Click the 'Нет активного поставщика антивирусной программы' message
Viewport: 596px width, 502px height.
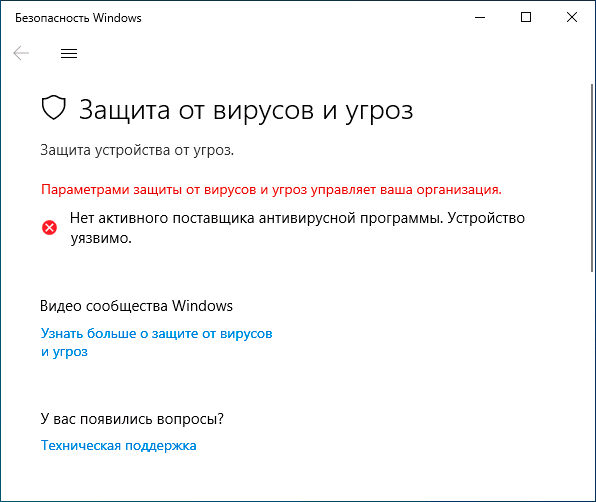[x=298, y=228]
